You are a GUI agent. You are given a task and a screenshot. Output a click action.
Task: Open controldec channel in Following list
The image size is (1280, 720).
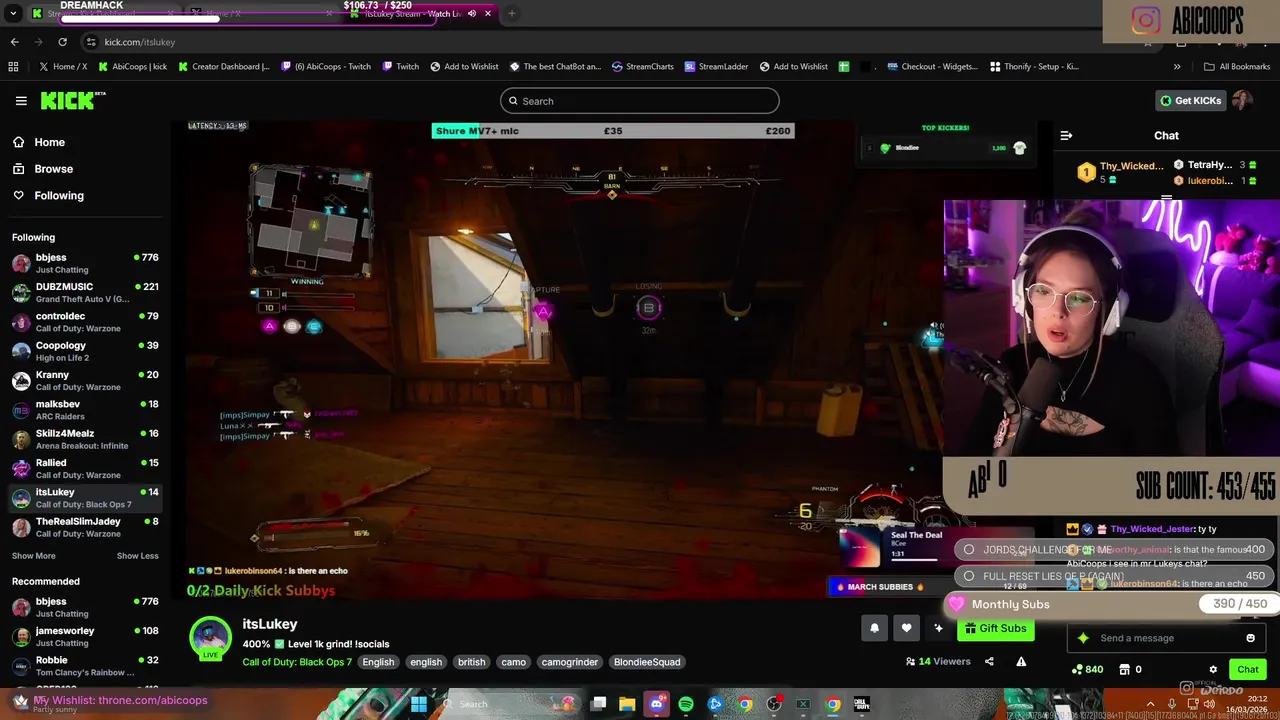click(x=85, y=322)
